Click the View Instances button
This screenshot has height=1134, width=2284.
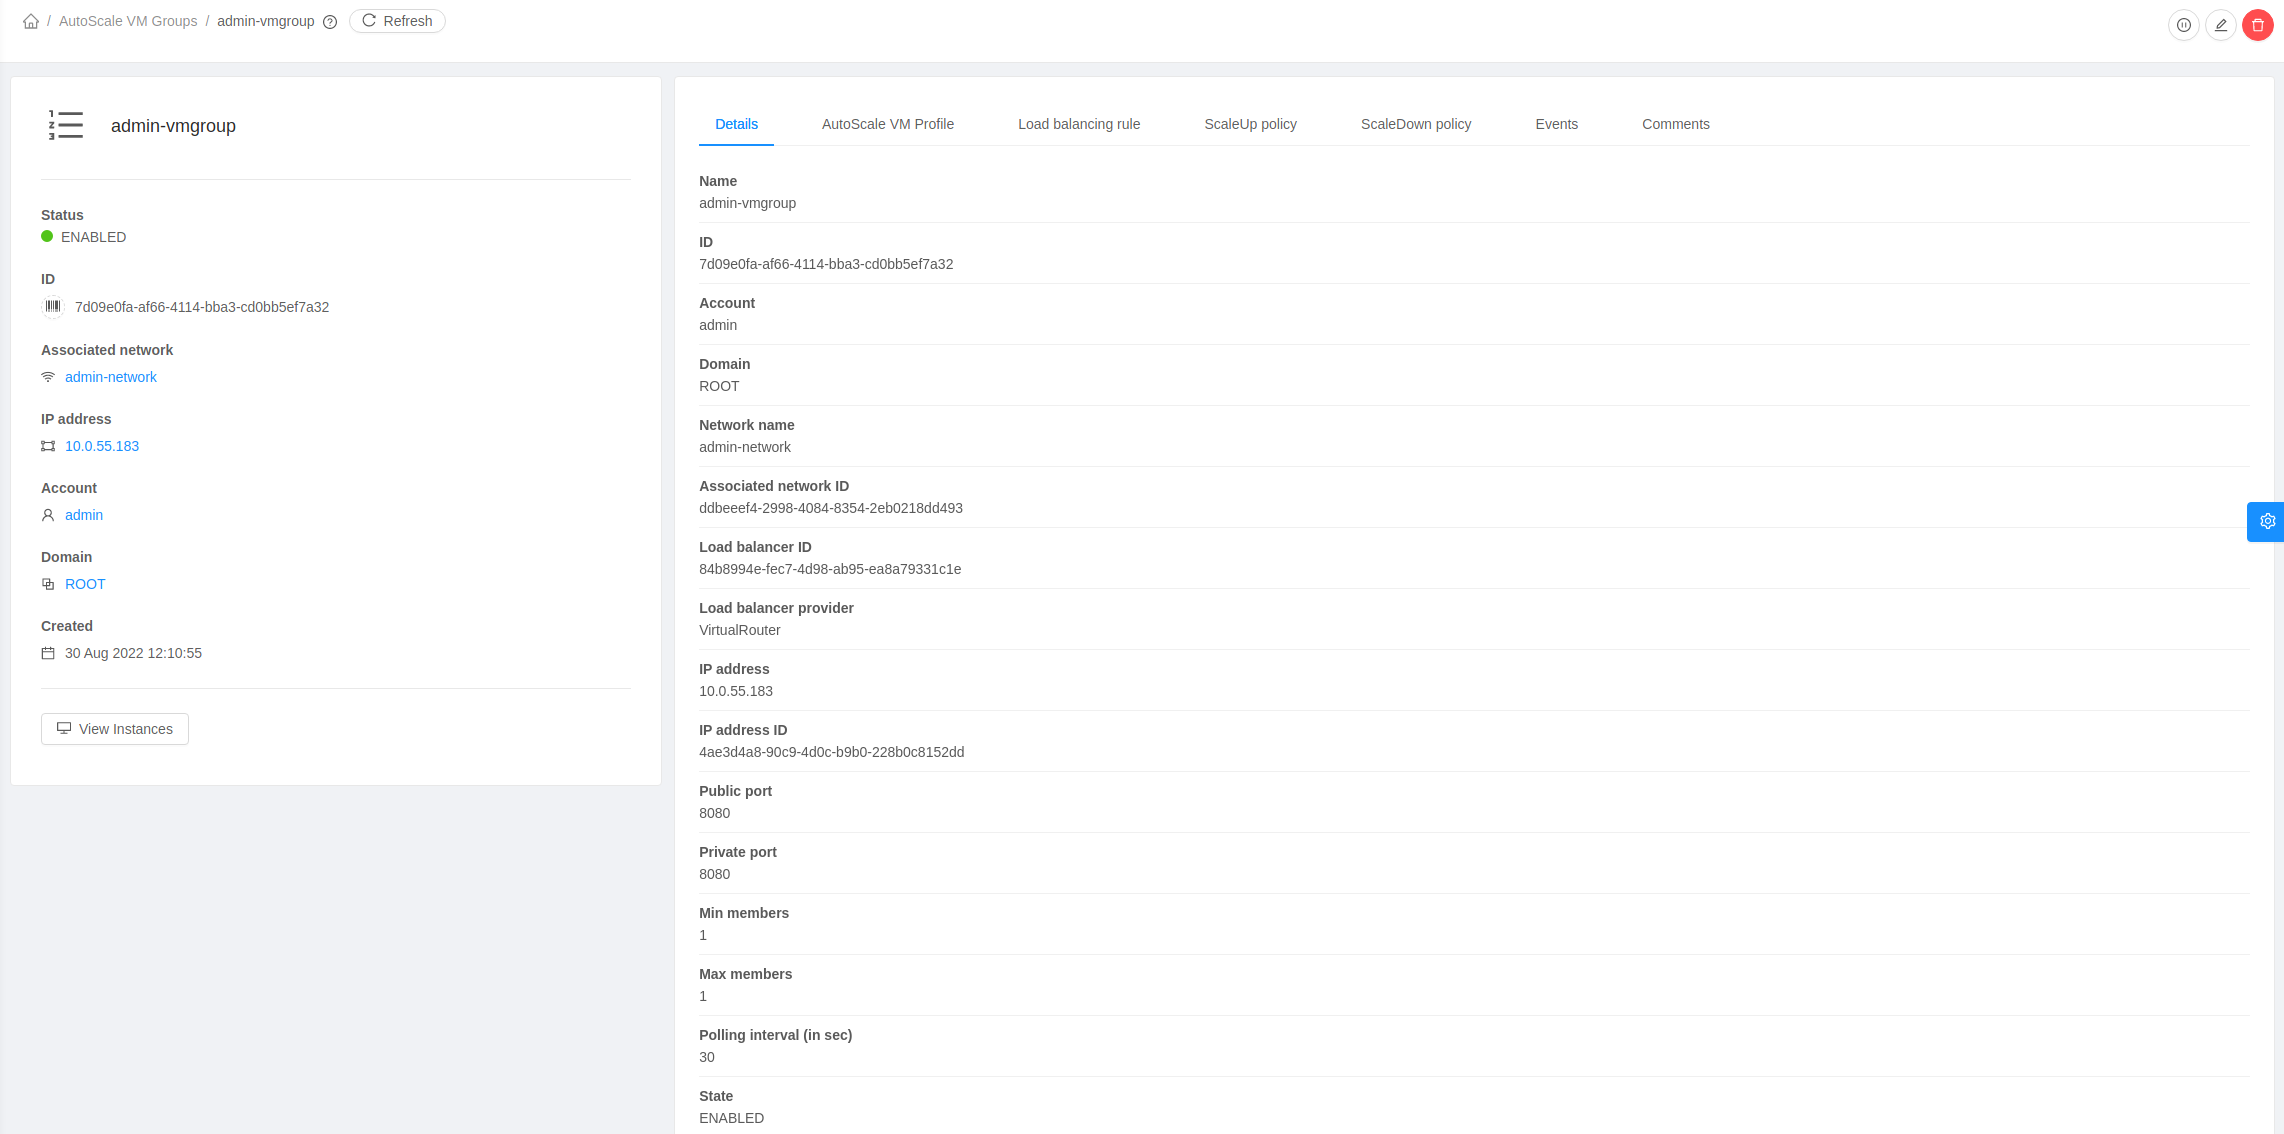click(115, 728)
